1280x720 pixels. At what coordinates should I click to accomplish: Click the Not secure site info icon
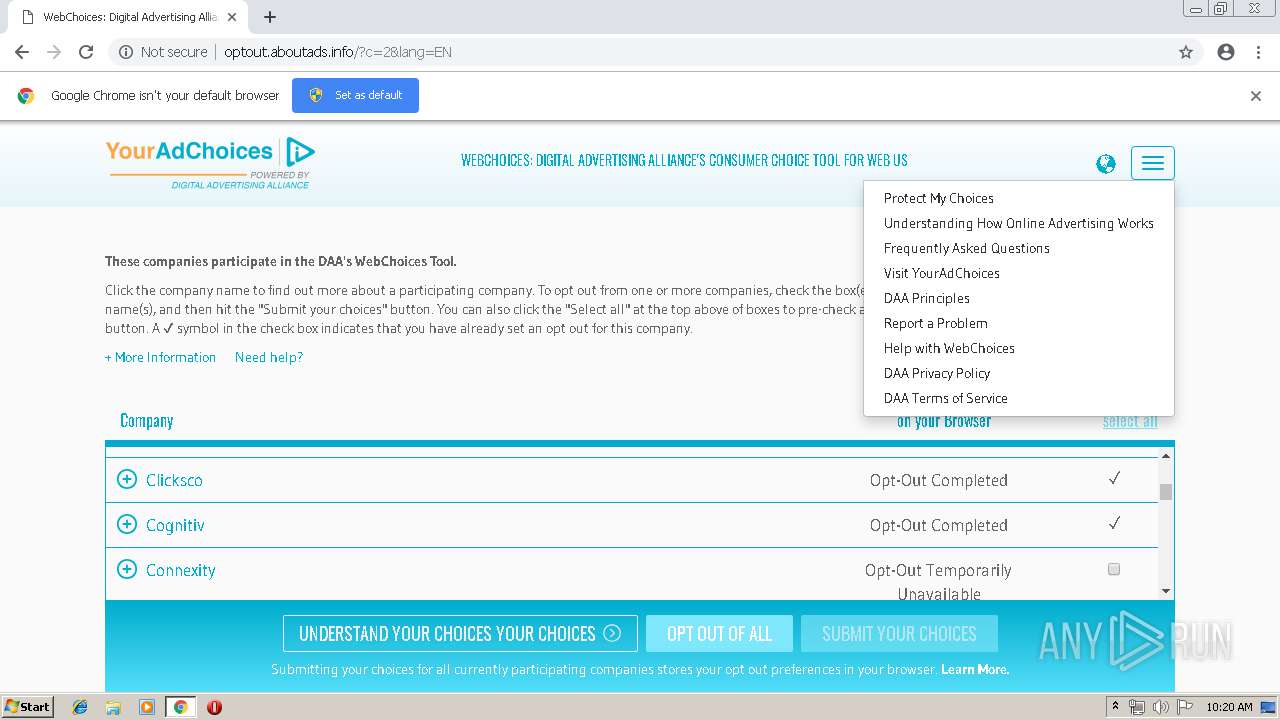coord(126,52)
